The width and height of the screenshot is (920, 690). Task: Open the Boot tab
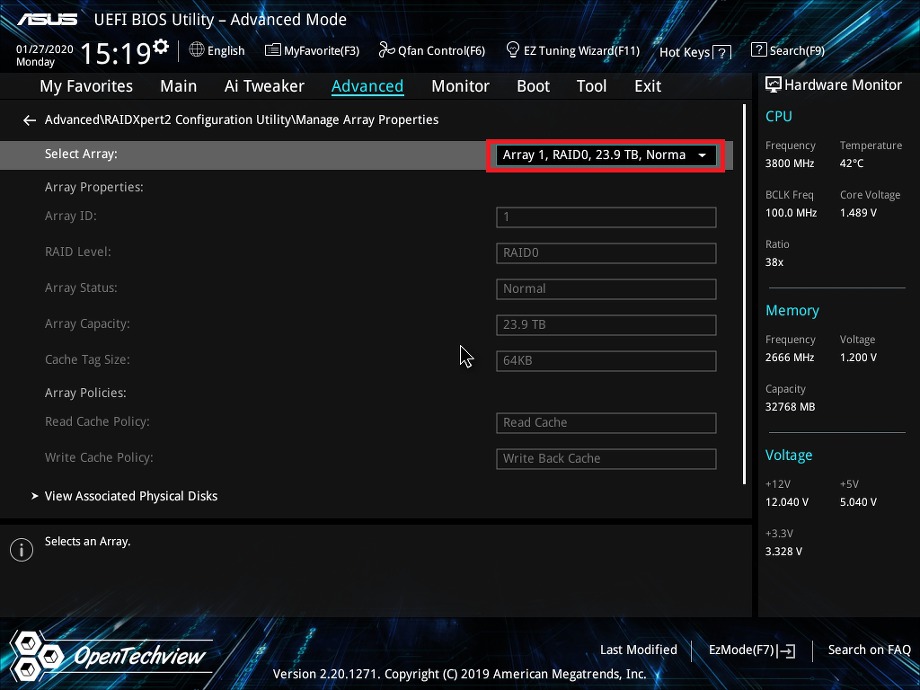[x=533, y=86]
